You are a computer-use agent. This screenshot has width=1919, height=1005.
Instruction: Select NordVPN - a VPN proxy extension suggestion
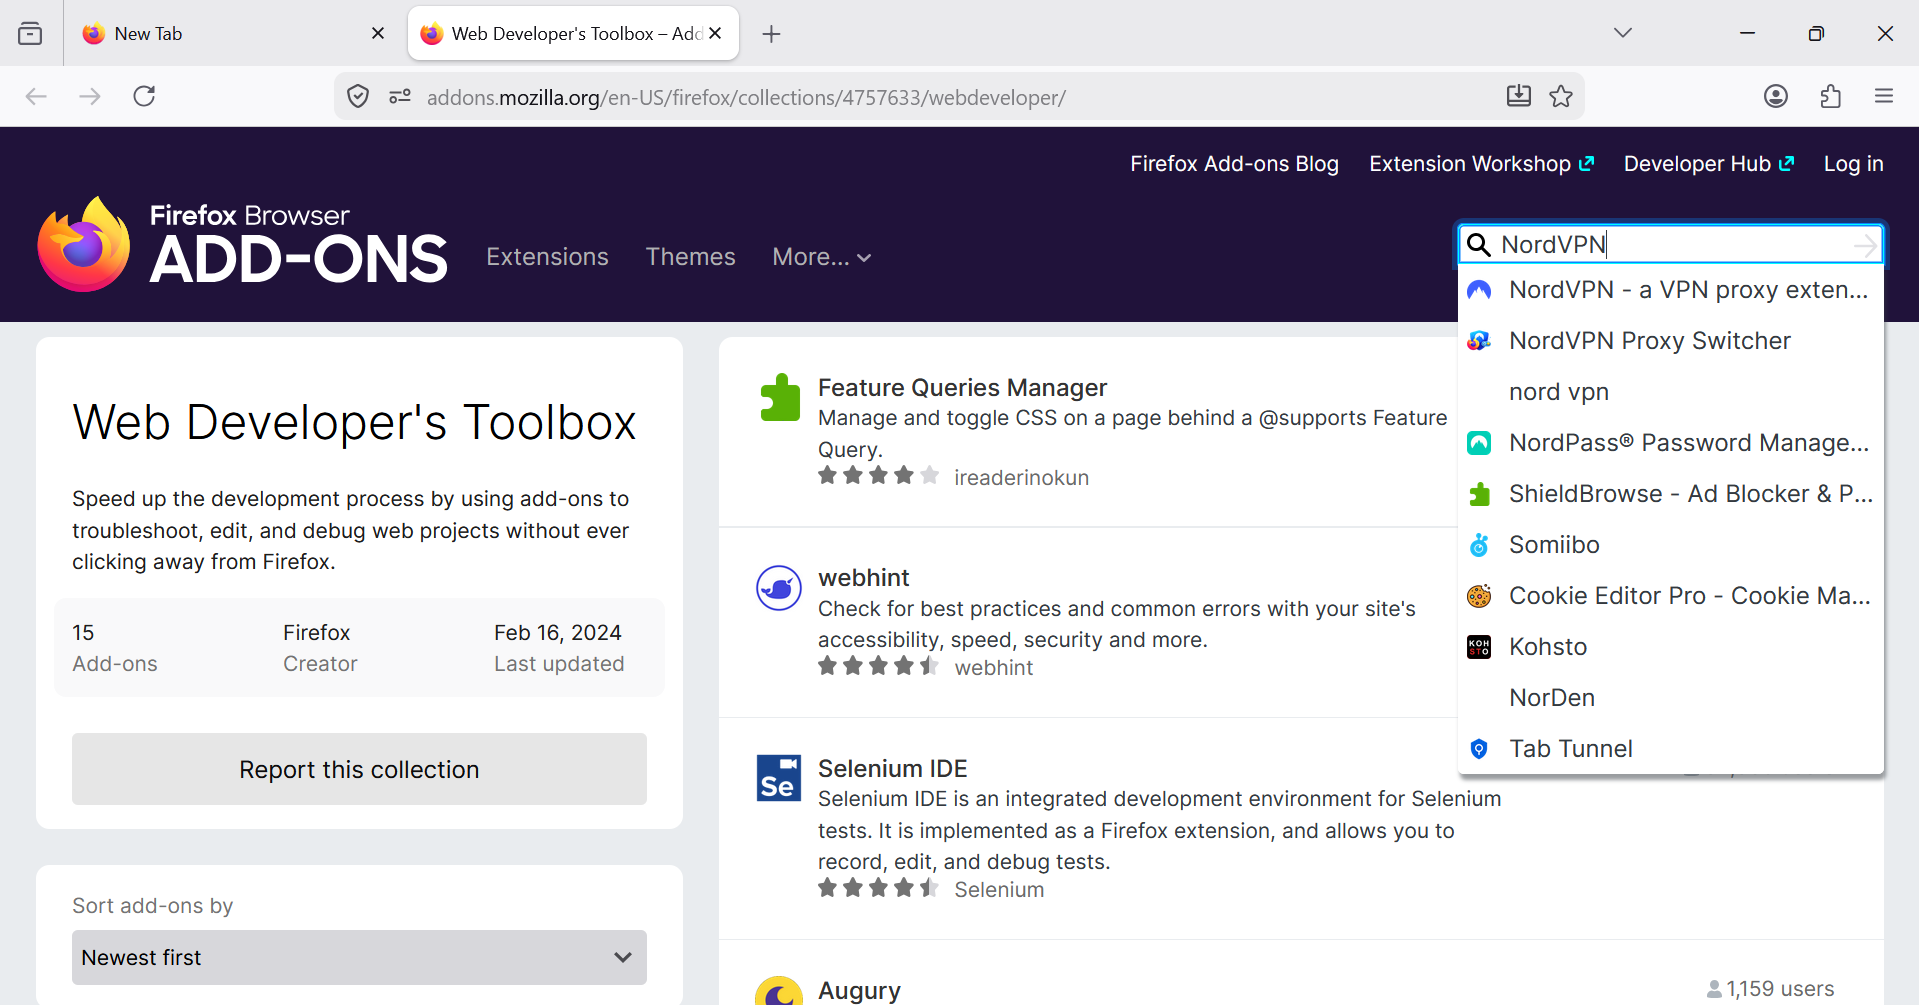1671,290
